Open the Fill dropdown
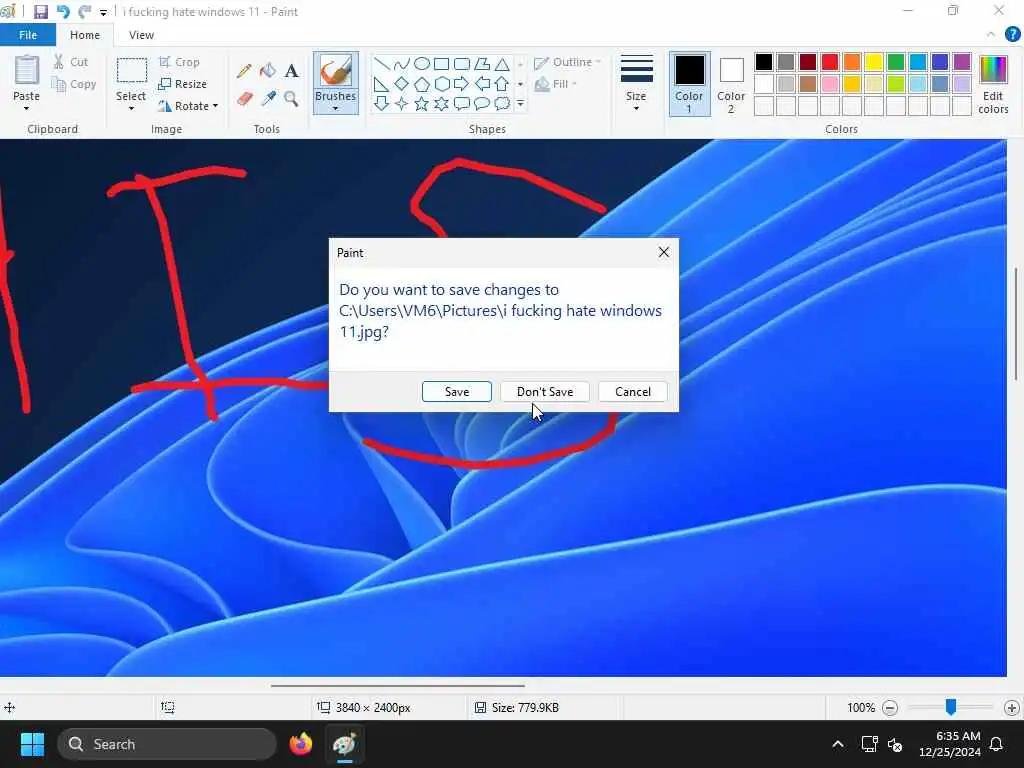This screenshot has width=1024, height=768. pos(556,84)
